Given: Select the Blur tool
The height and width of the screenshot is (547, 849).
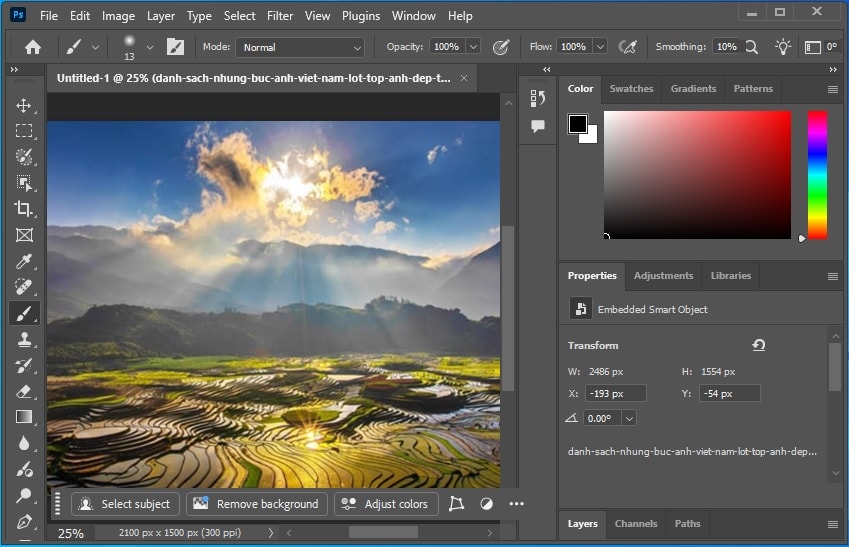Looking at the screenshot, I should 24,443.
